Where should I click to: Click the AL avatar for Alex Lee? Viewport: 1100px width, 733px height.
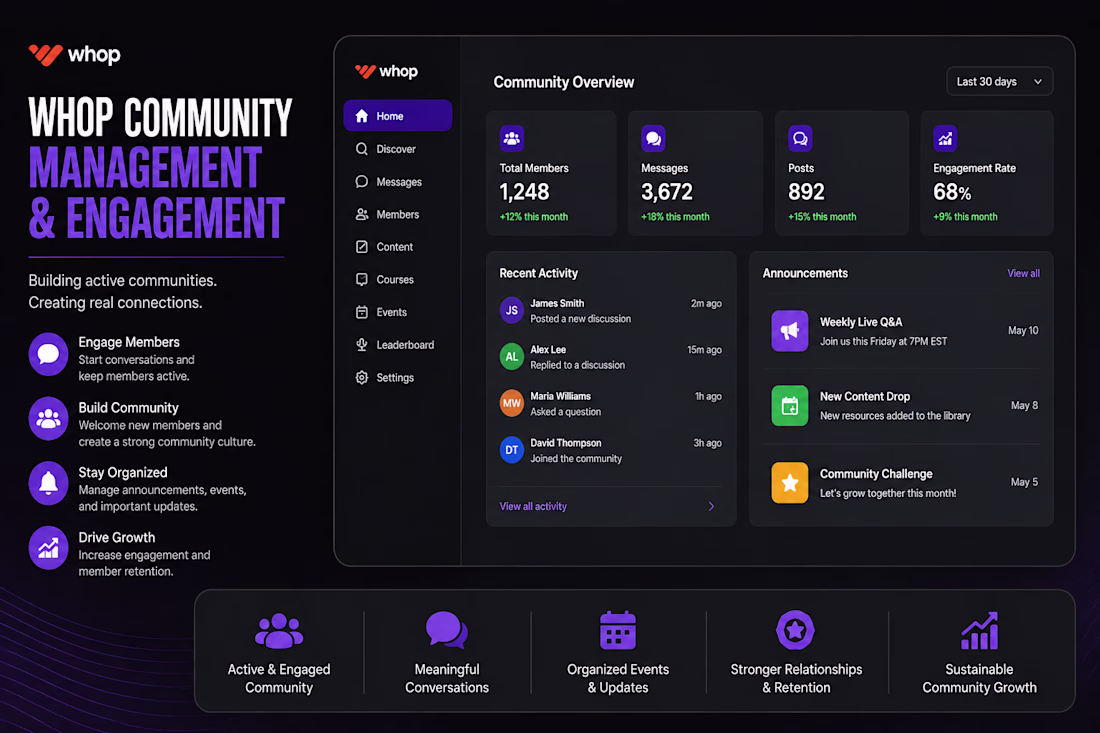[x=512, y=356]
